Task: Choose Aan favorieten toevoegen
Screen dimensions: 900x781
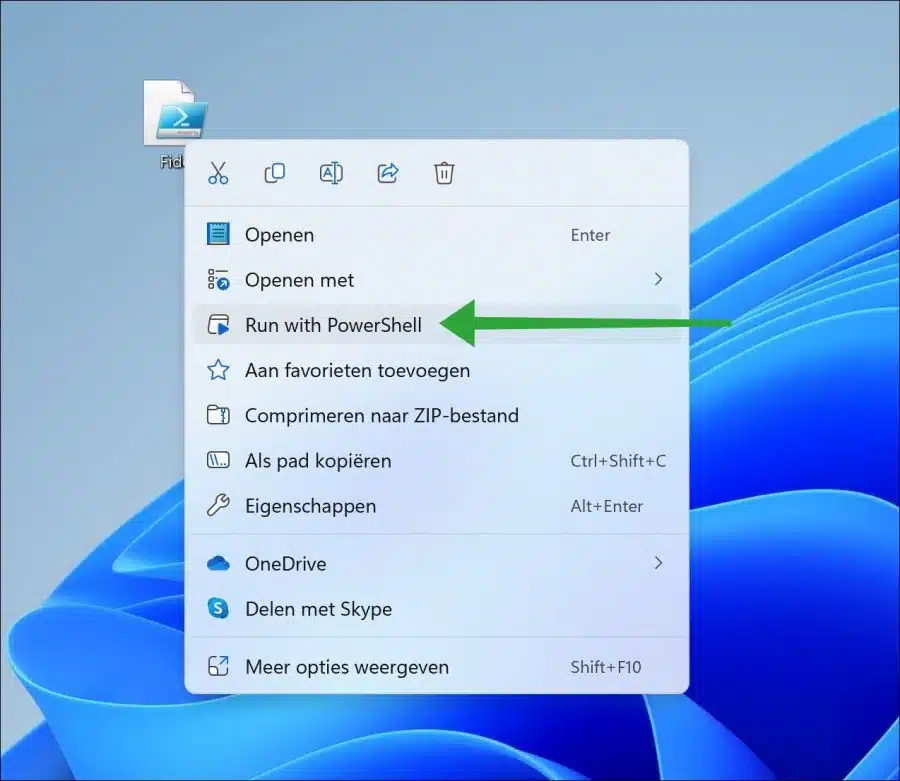Action: click(x=437, y=370)
